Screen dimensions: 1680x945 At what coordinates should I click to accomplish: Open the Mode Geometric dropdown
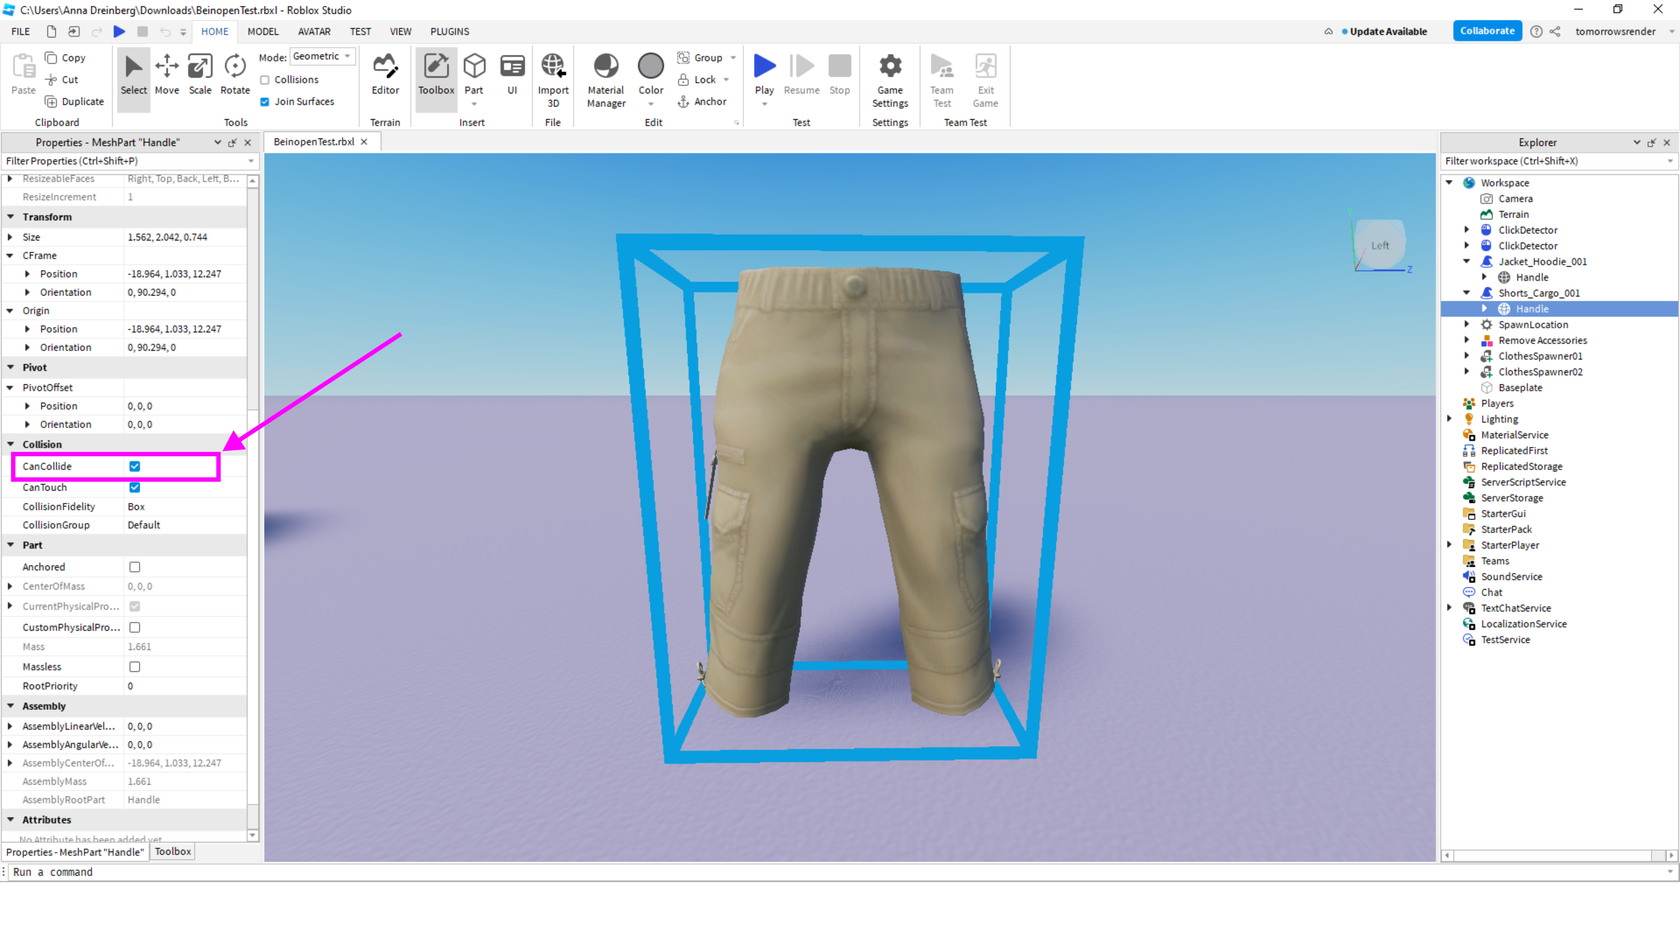point(322,57)
